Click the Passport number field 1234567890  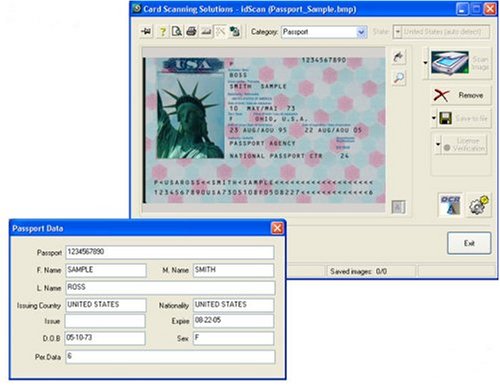[x=170, y=252]
